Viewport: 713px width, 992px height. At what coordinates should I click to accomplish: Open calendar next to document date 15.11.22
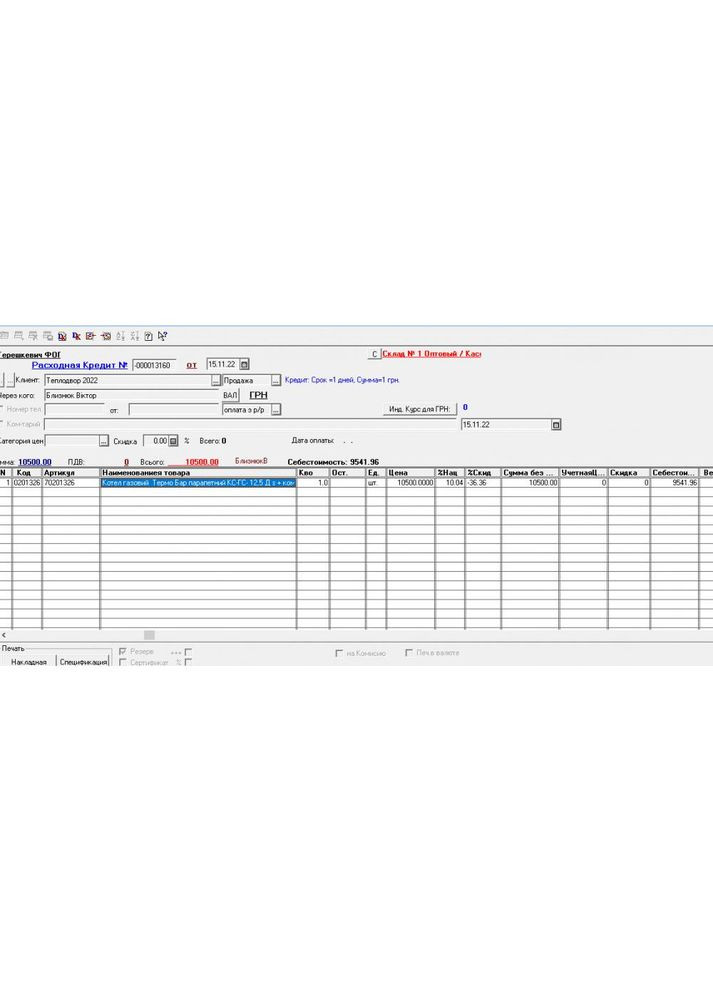(x=245, y=365)
